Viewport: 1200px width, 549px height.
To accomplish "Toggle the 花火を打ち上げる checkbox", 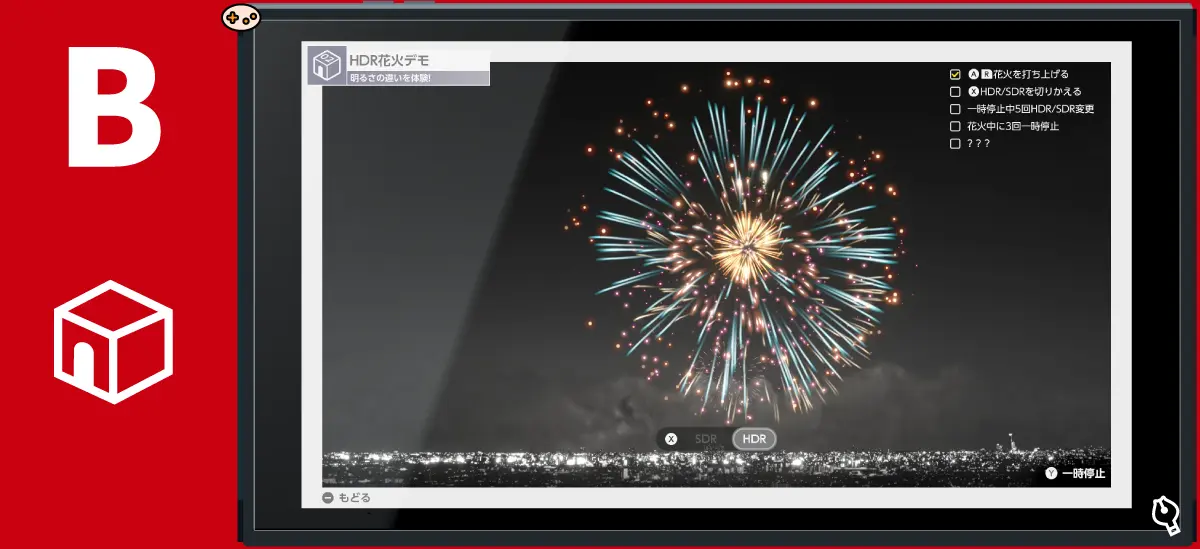I will click(x=955, y=74).
